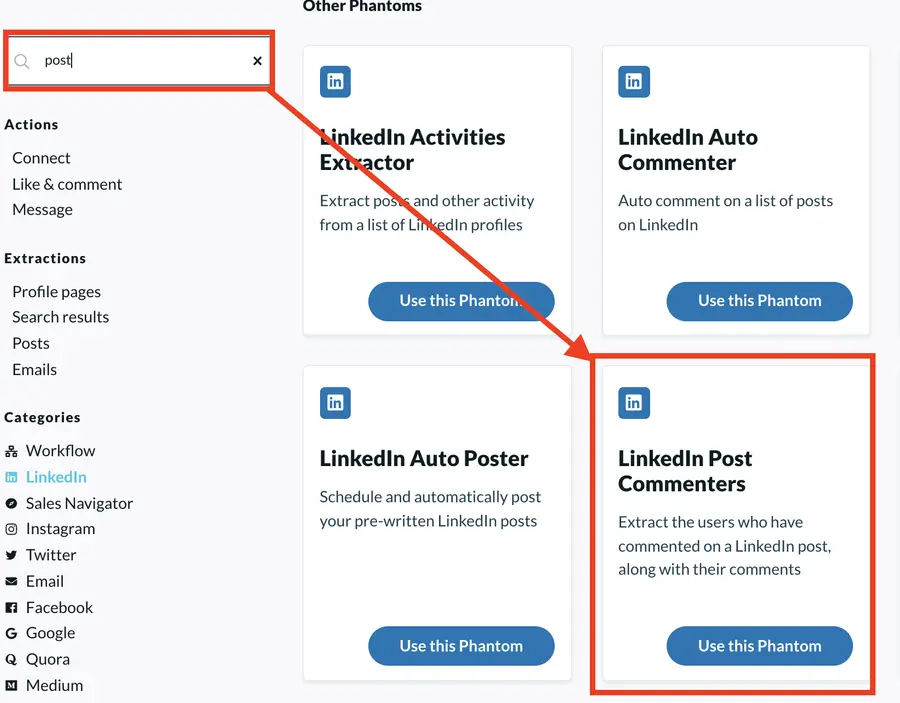Click the LinkedIn icon on Activities Extractor card

pyautogui.click(x=334, y=82)
